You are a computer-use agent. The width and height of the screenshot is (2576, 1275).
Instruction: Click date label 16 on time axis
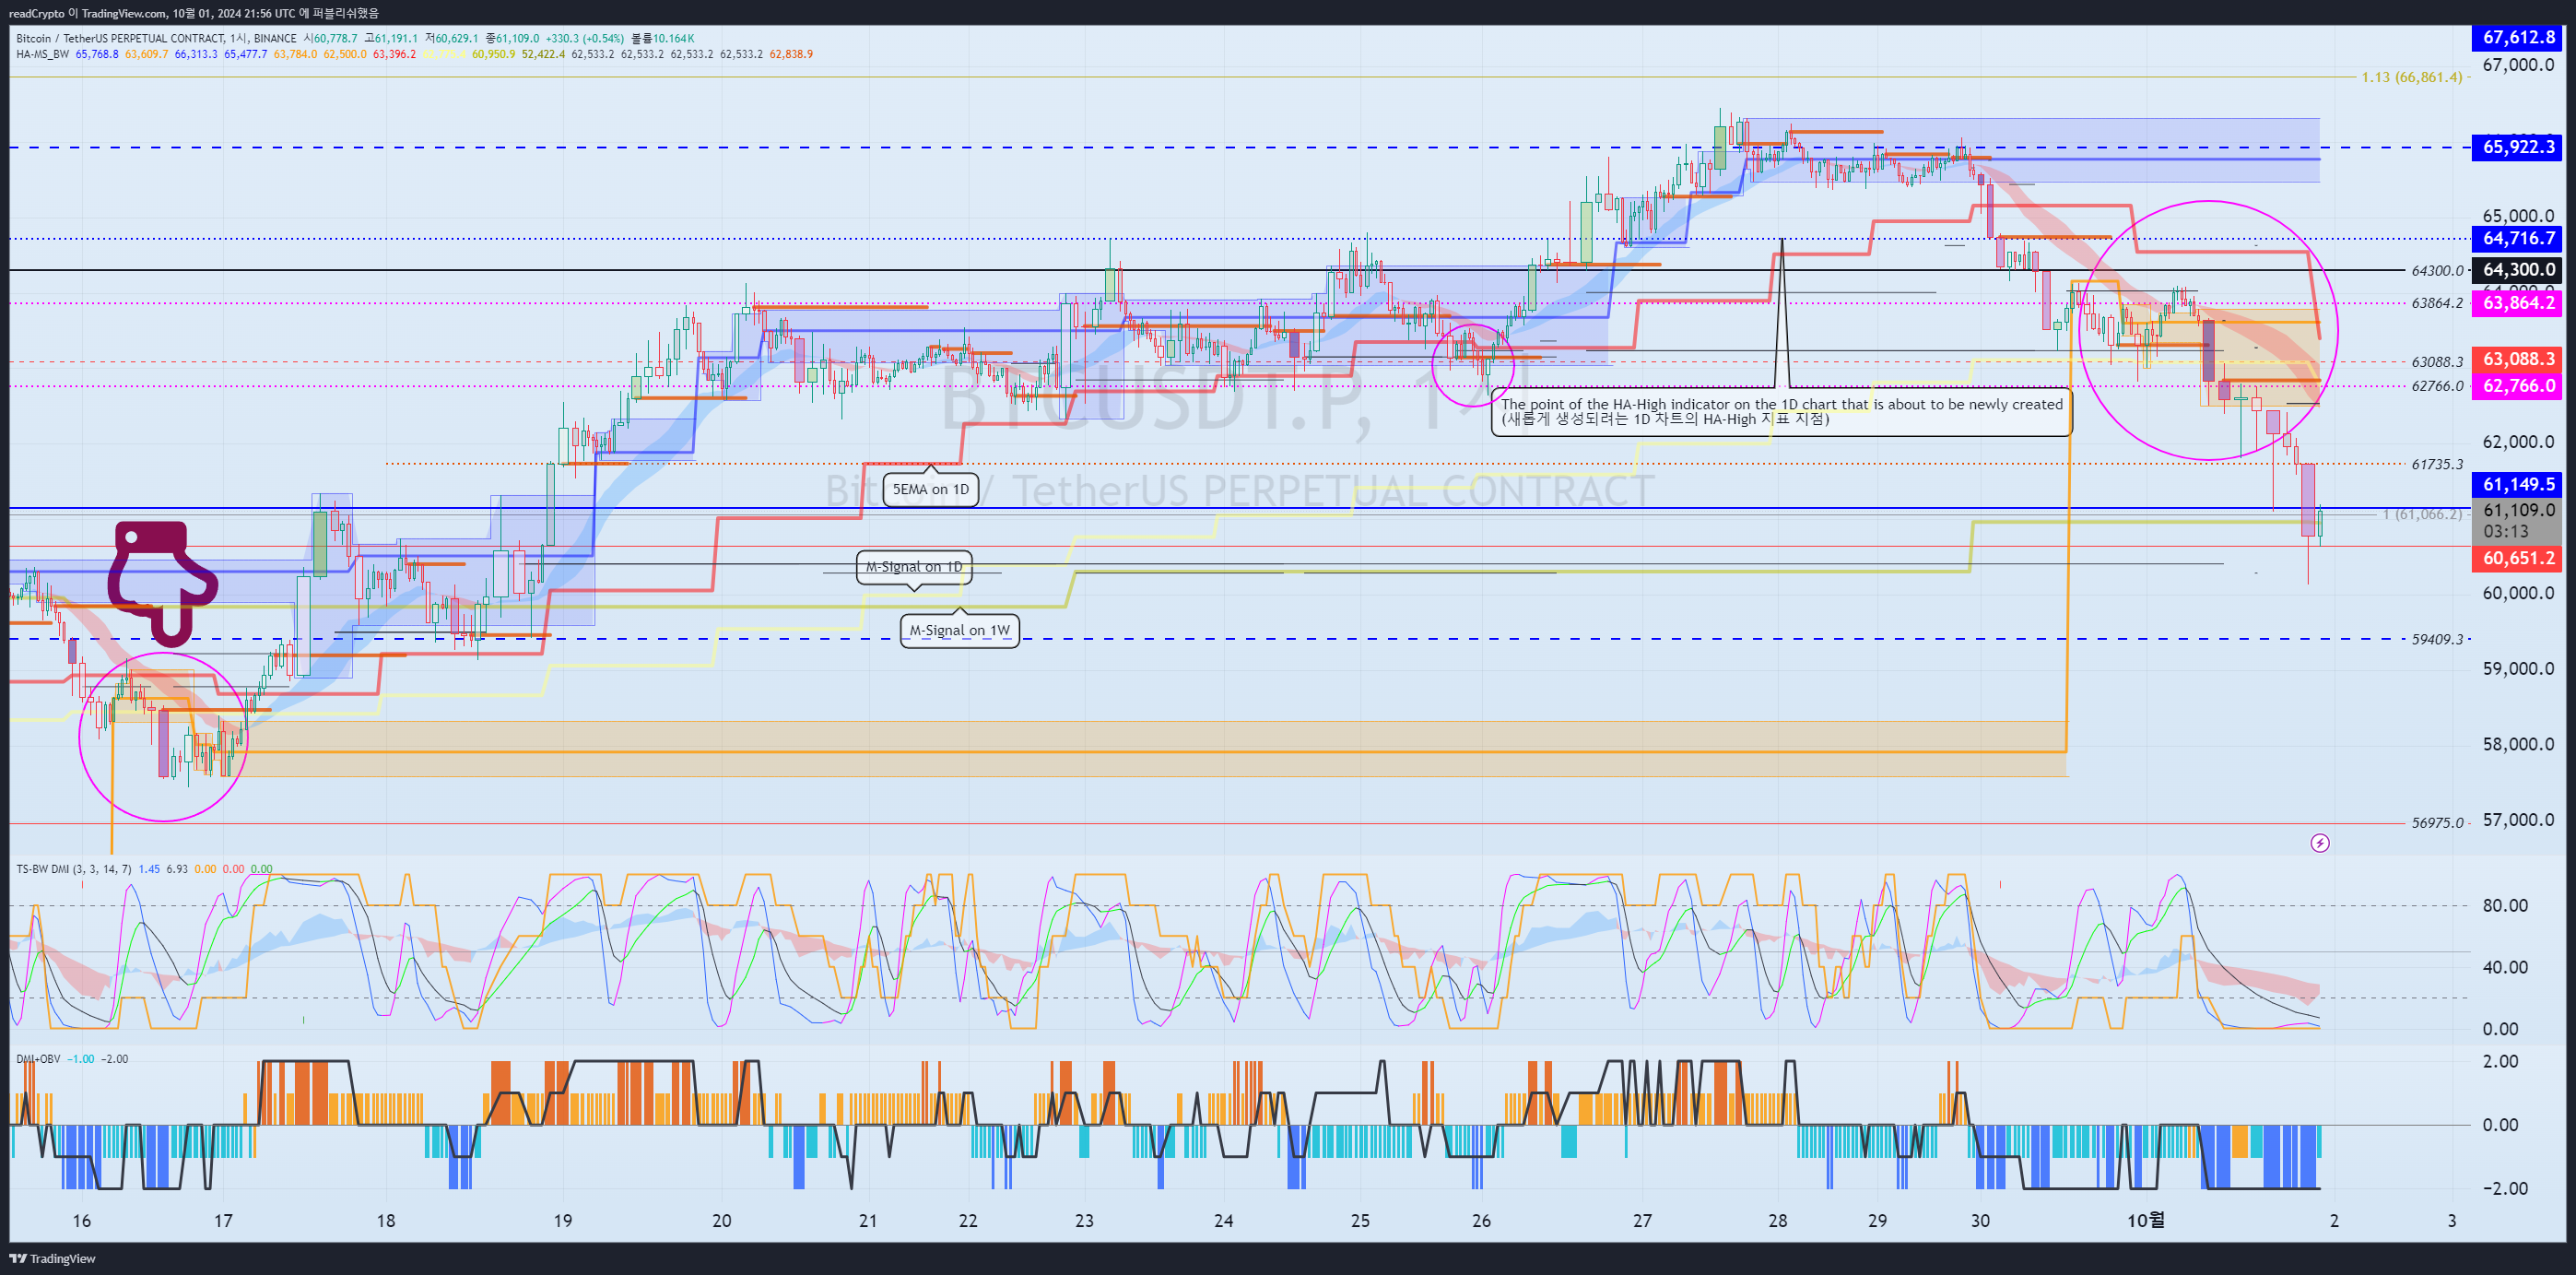pyautogui.click(x=82, y=1221)
